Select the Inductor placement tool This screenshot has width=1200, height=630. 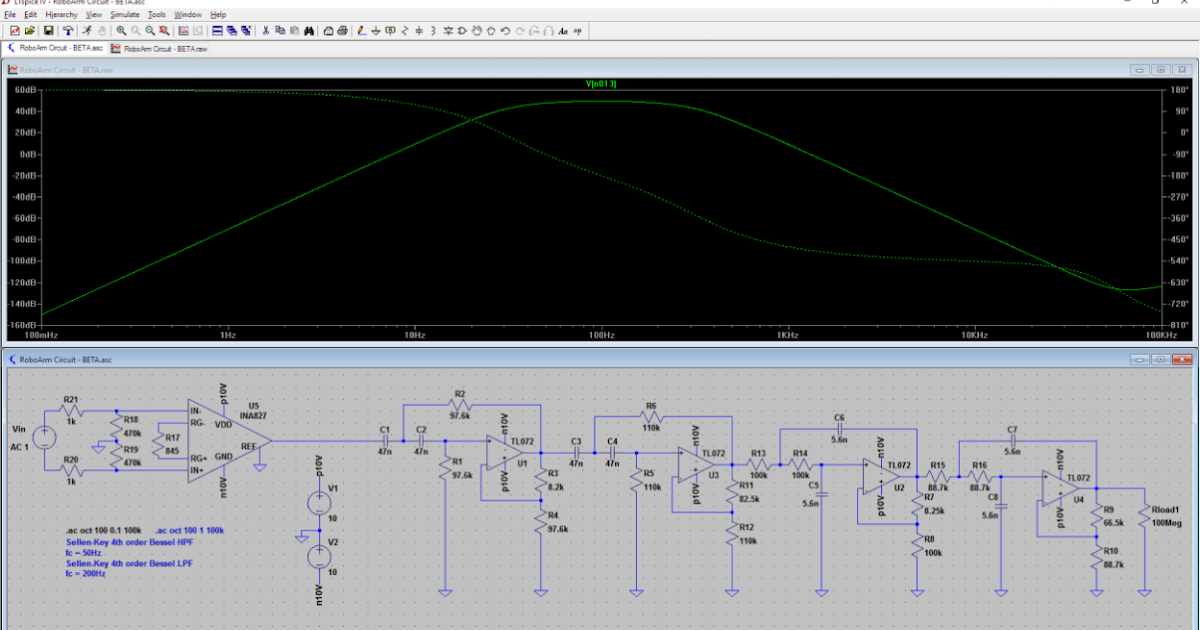coord(433,31)
